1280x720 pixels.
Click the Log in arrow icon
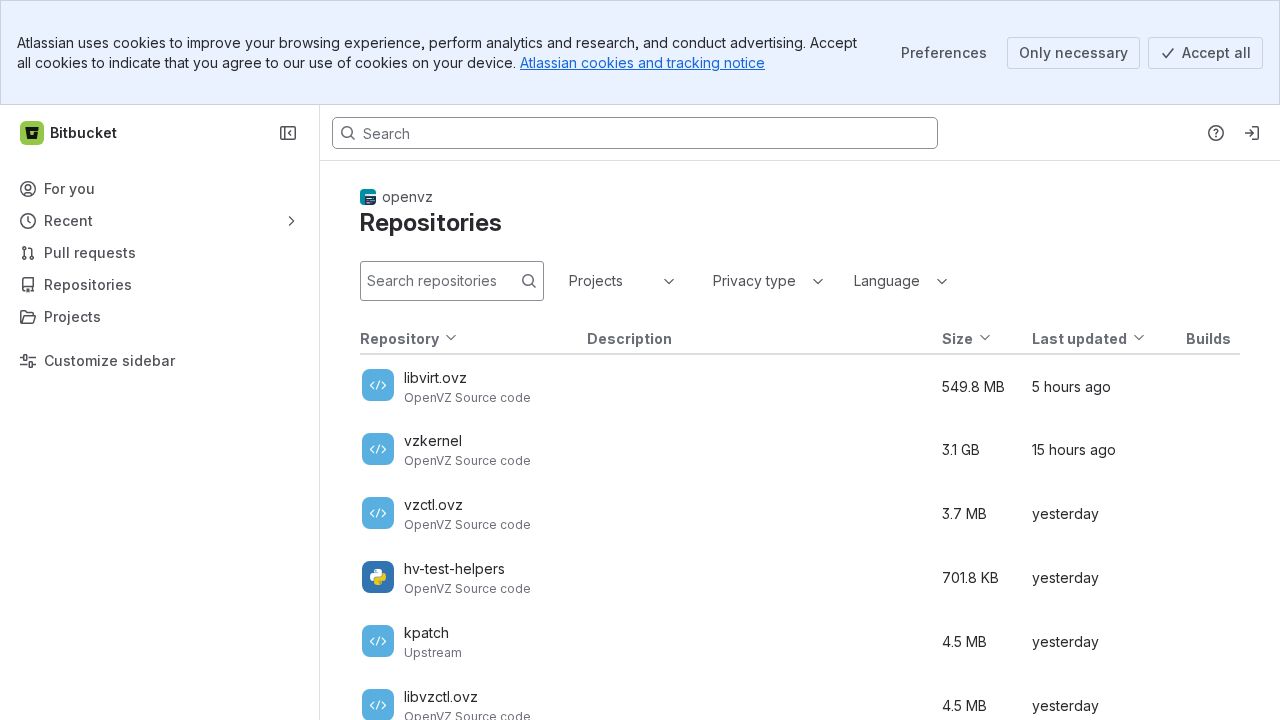(1252, 133)
